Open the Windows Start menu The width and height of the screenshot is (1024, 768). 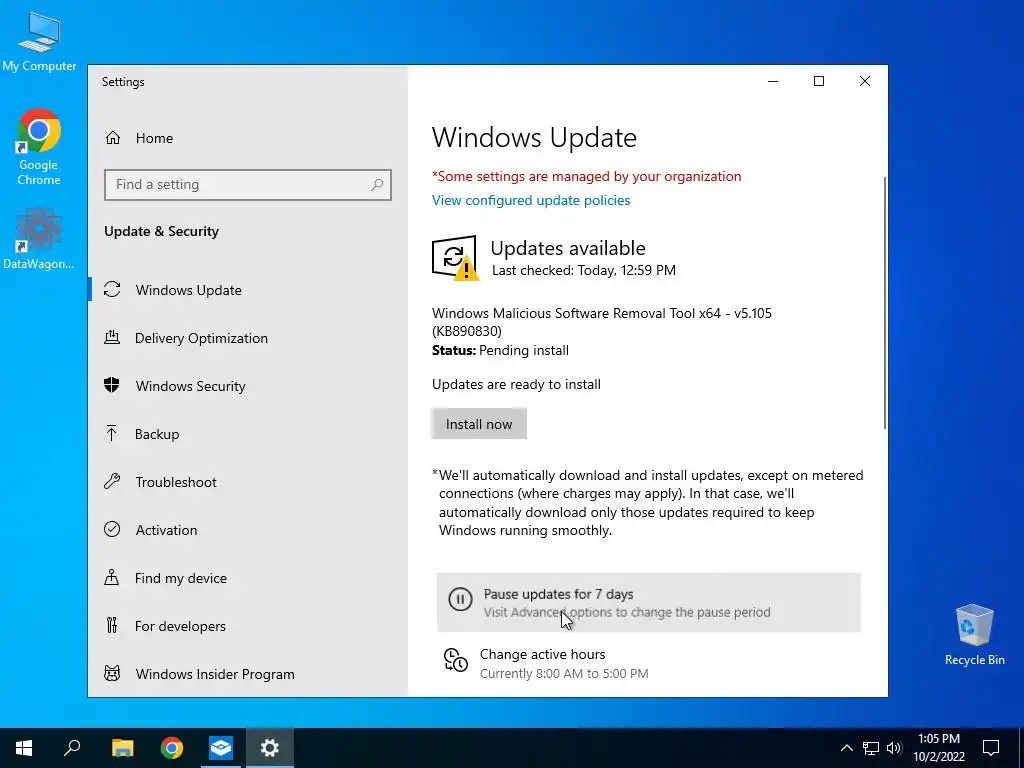[24, 748]
